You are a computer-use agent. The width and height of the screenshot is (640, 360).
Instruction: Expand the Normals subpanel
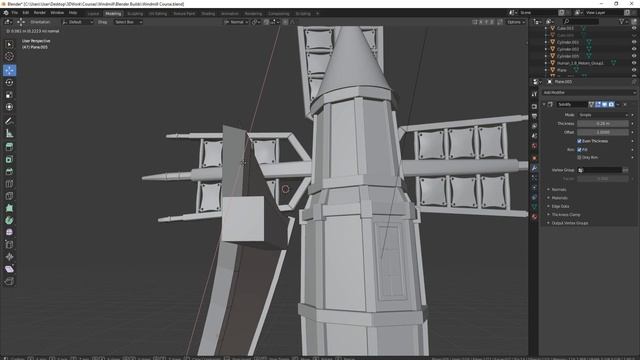[x=559, y=189]
